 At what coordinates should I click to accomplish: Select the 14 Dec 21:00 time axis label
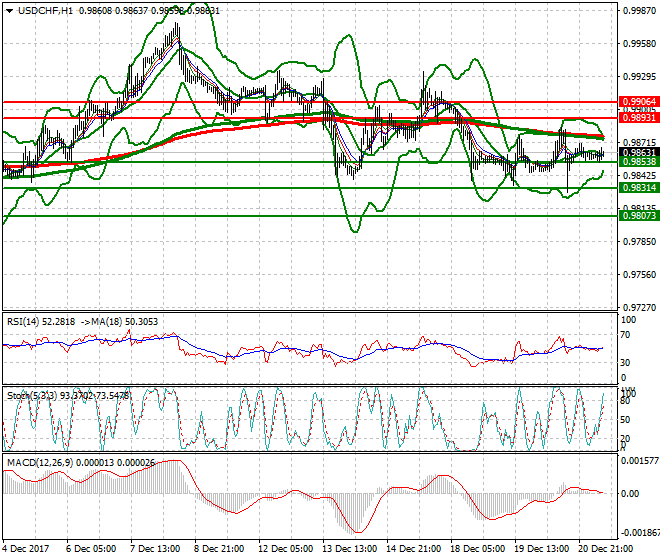tap(413, 549)
